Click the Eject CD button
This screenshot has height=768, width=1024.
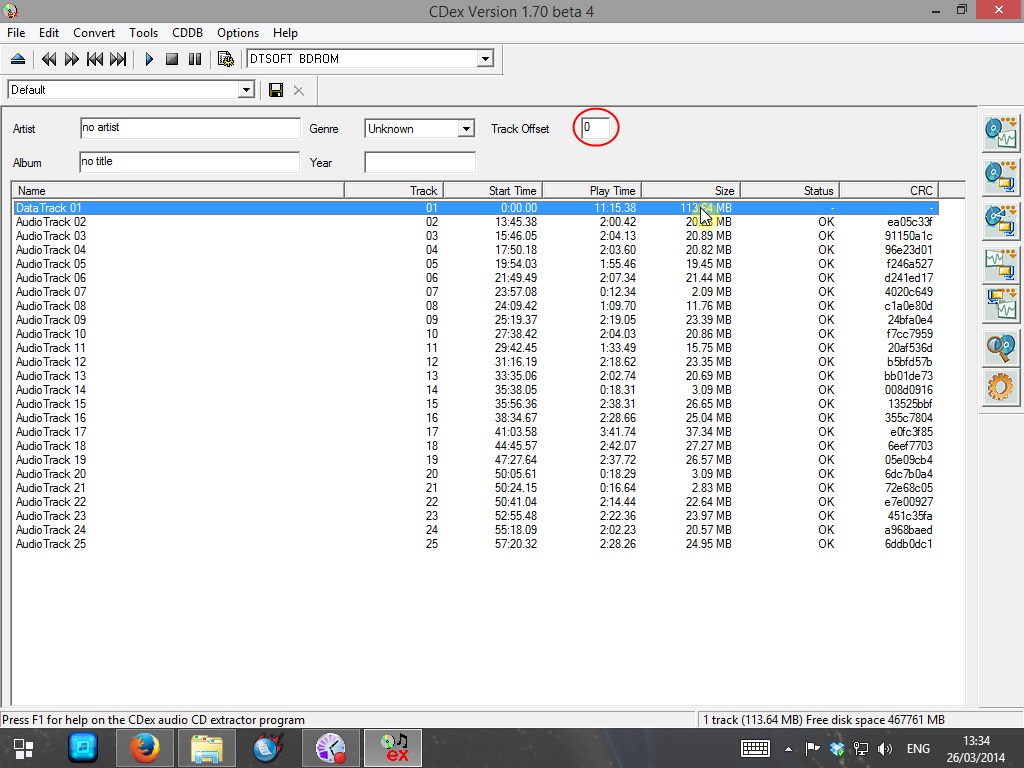click(x=18, y=59)
